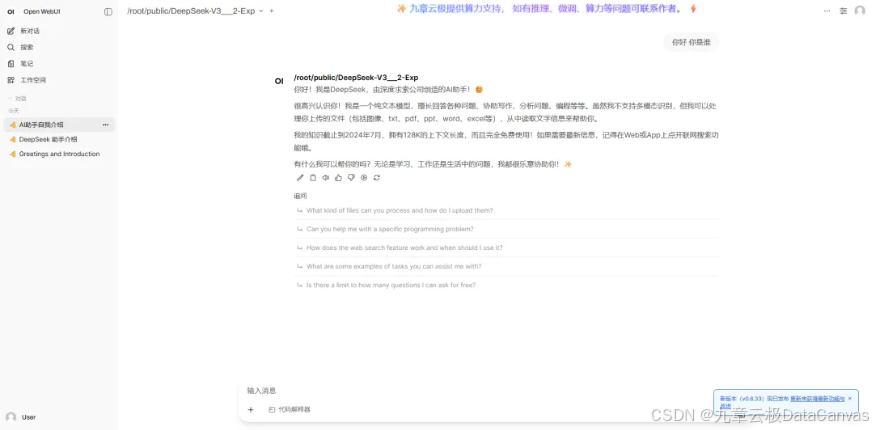The image size is (873, 430).
Task: Click the OI model avatar beside response
Action: click(279, 81)
